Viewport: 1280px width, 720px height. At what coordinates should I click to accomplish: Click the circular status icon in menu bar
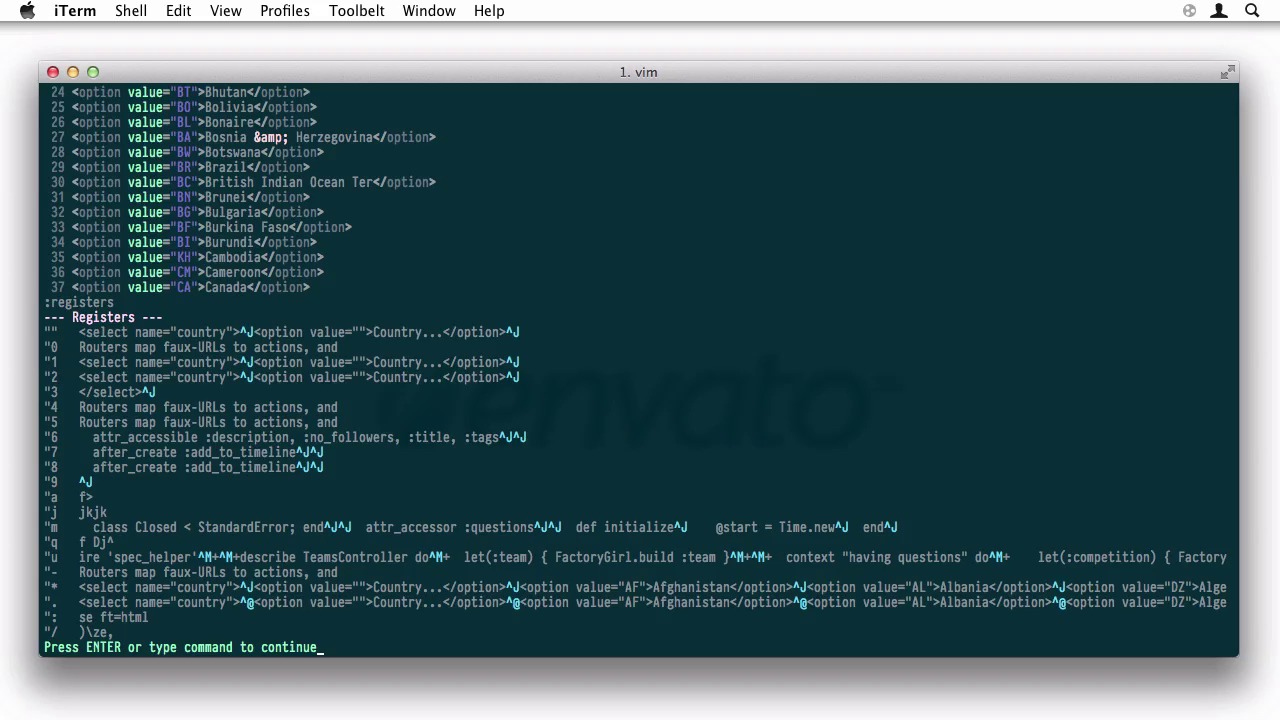tap(1189, 11)
